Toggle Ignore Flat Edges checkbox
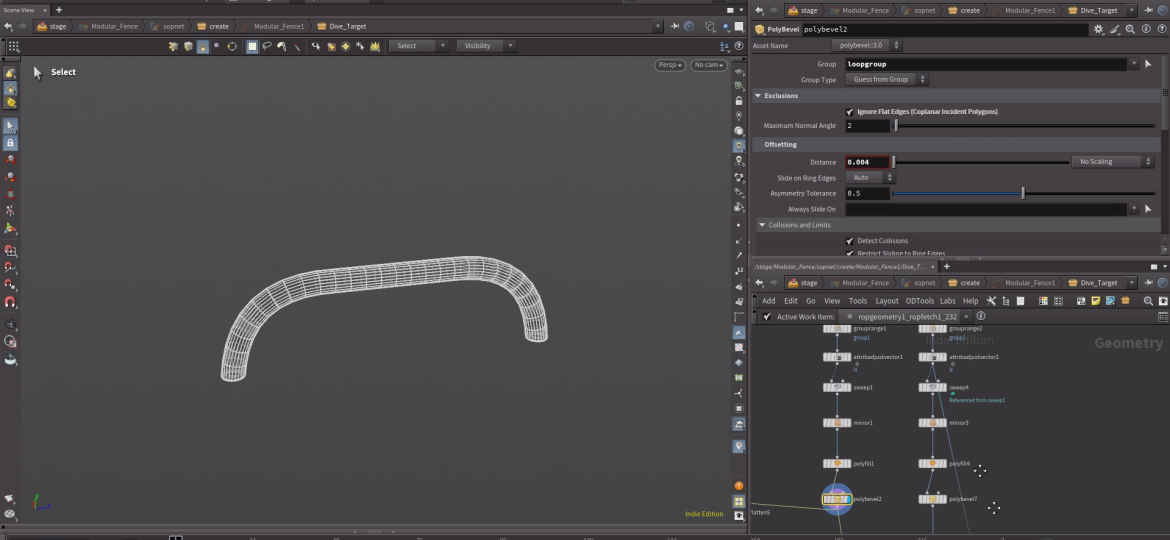1170x540 pixels. 850,112
